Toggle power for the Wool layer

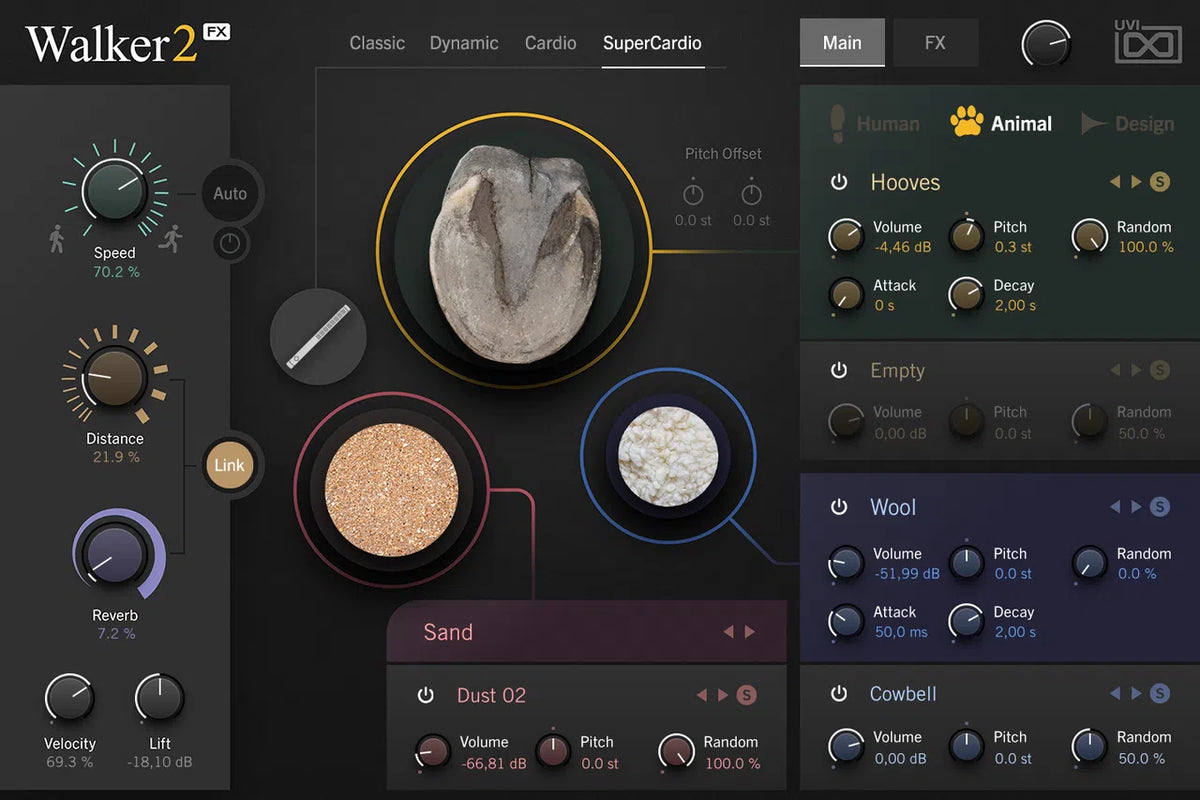click(839, 507)
